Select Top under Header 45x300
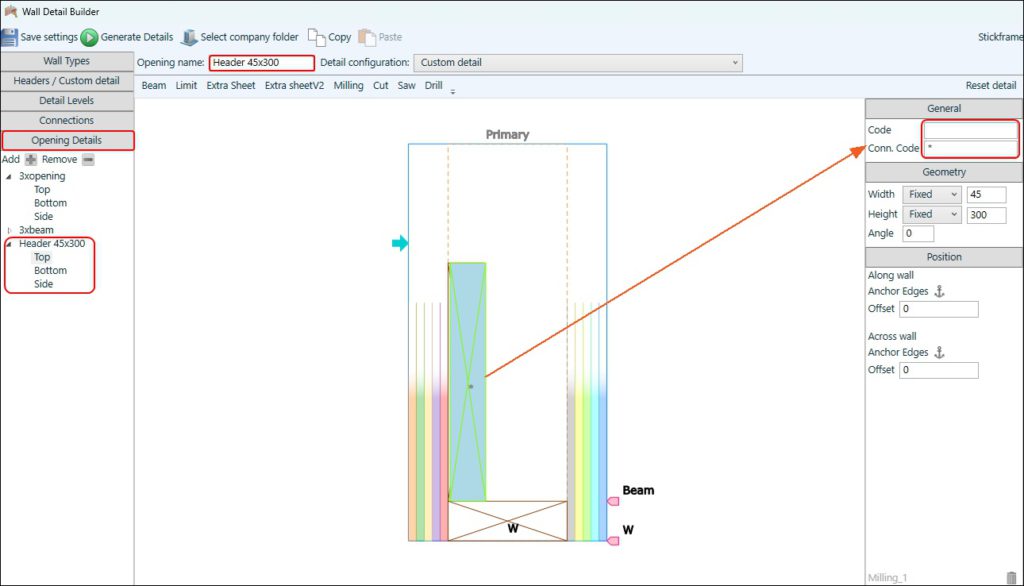 click(42, 257)
